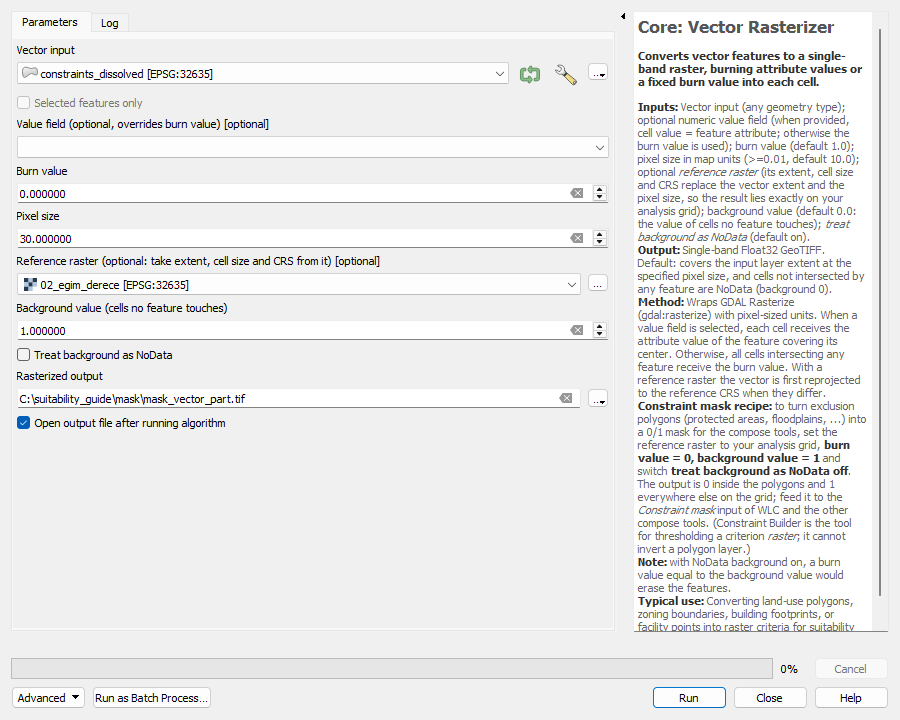
Task: Click the Selected features only checkbox
Action: click(24, 103)
